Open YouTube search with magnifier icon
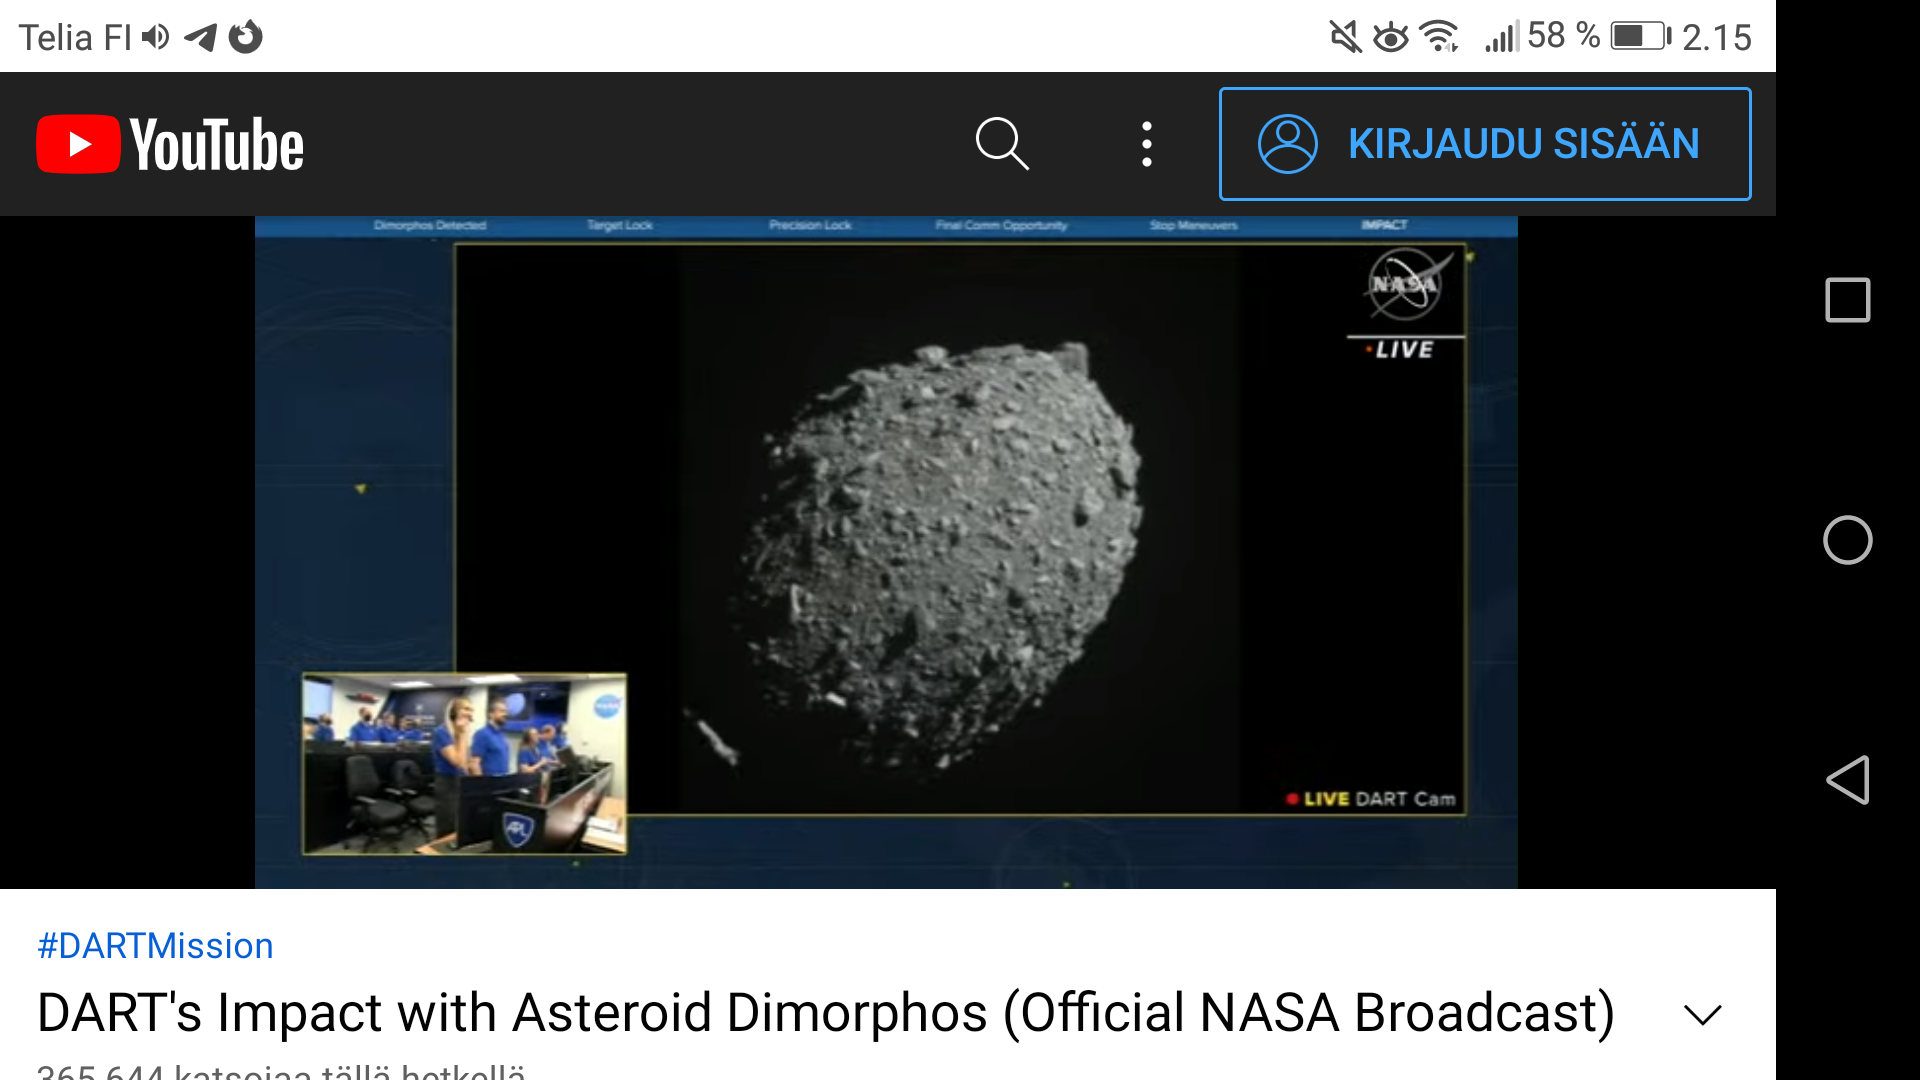 pyautogui.click(x=1002, y=144)
